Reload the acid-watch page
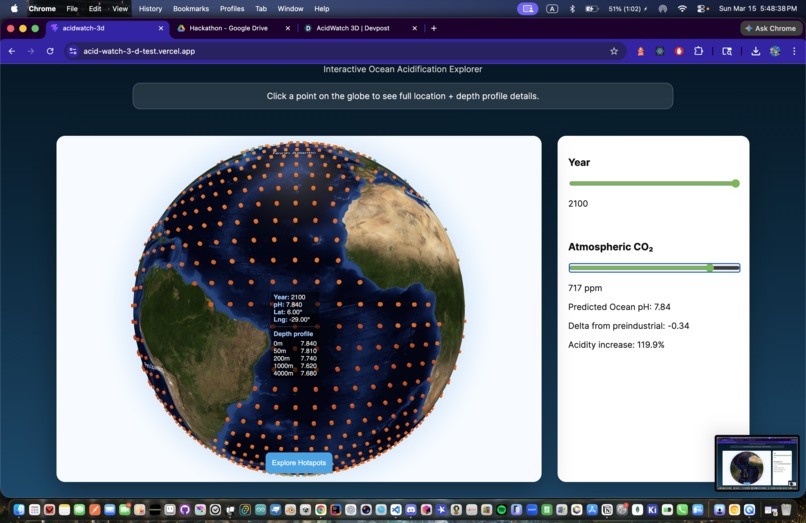The width and height of the screenshot is (806, 523). (x=50, y=51)
